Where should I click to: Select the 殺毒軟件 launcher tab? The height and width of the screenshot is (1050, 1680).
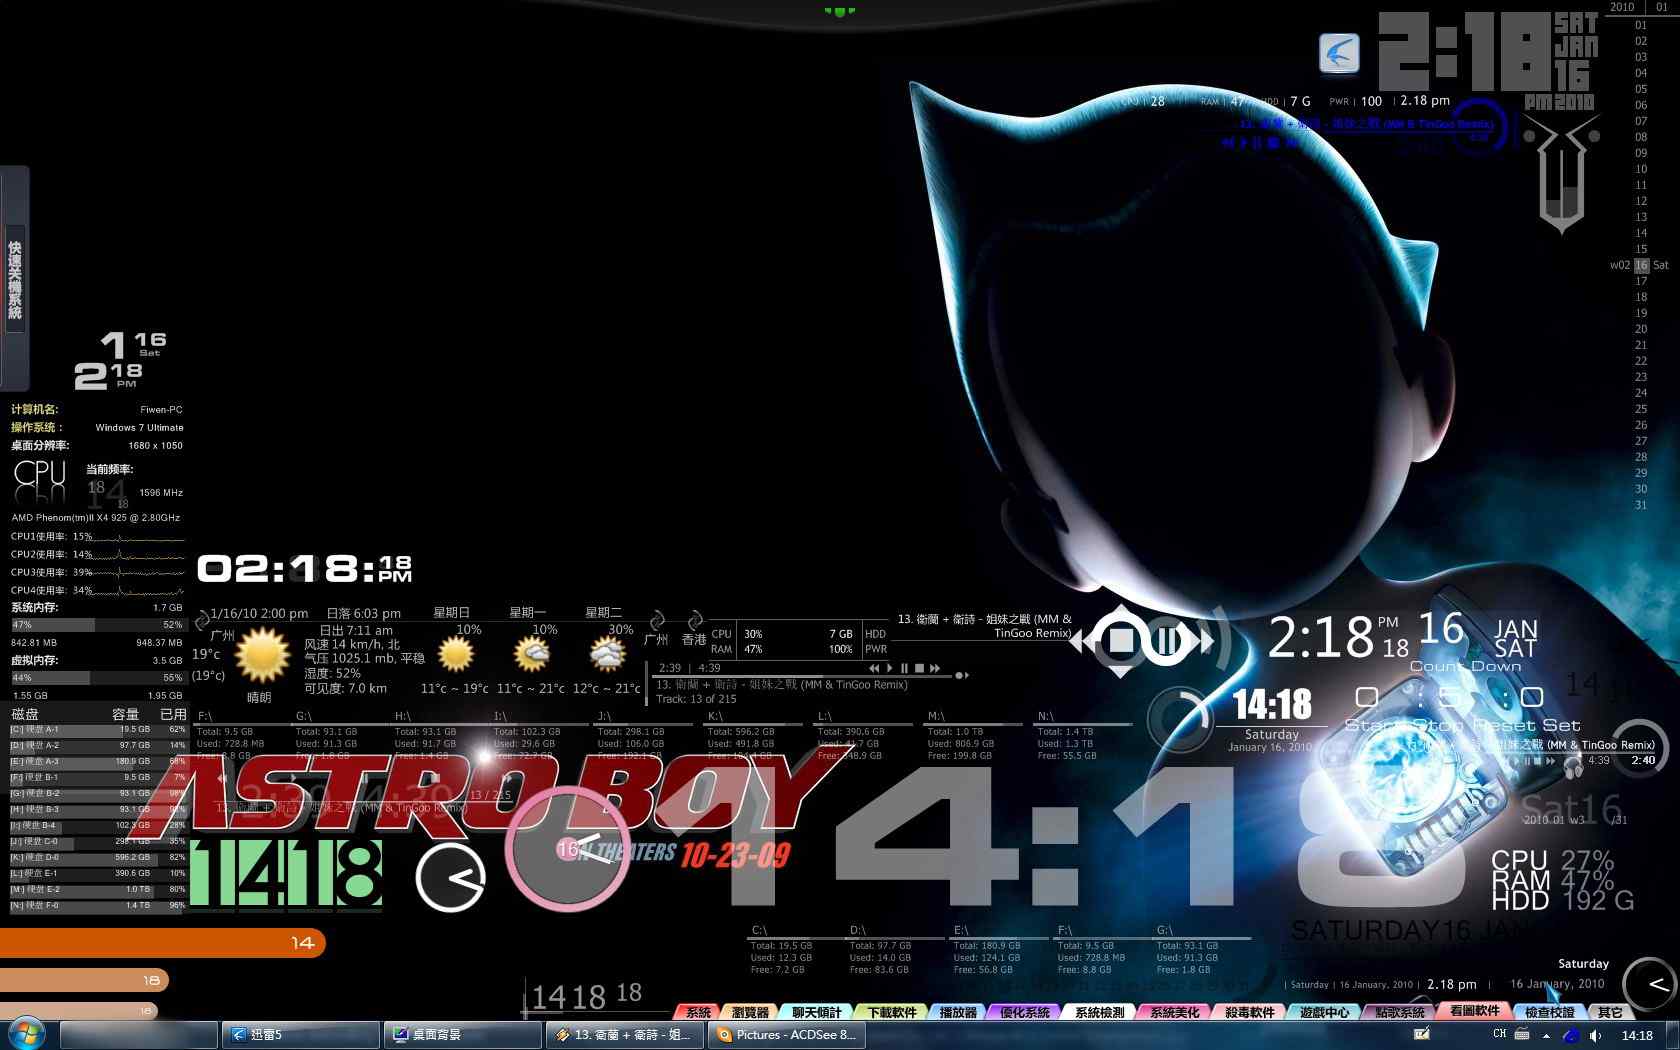click(1249, 1012)
